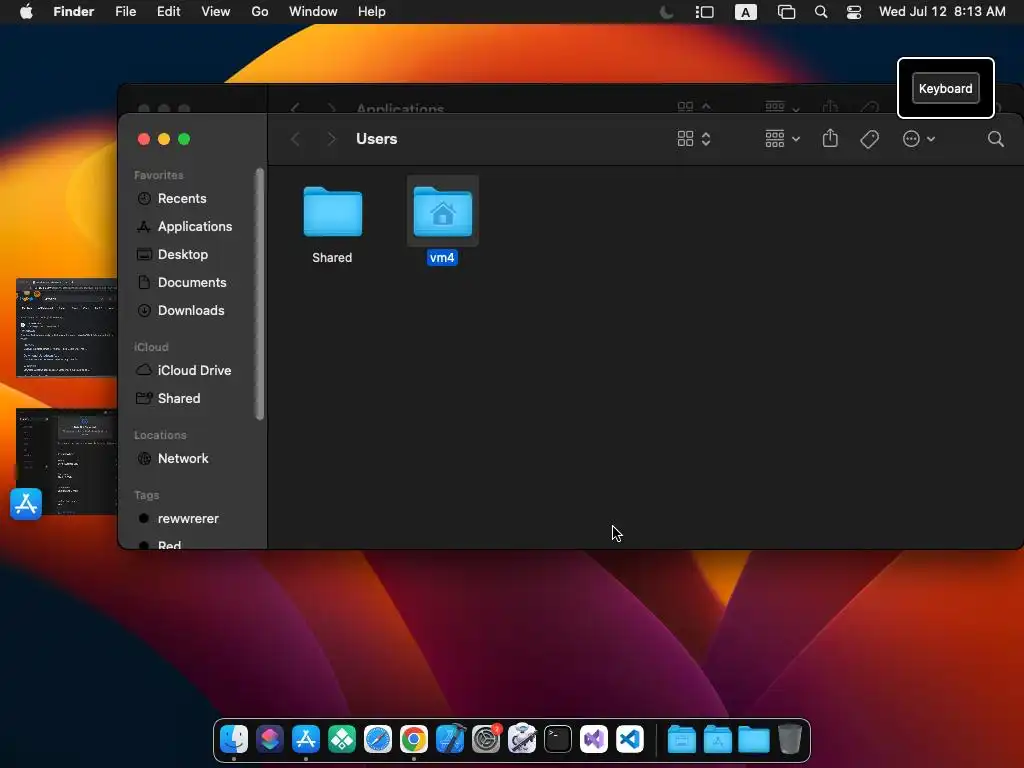
Task: Click the green-diamond app icon in Dock
Action: (x=342, y=739)
